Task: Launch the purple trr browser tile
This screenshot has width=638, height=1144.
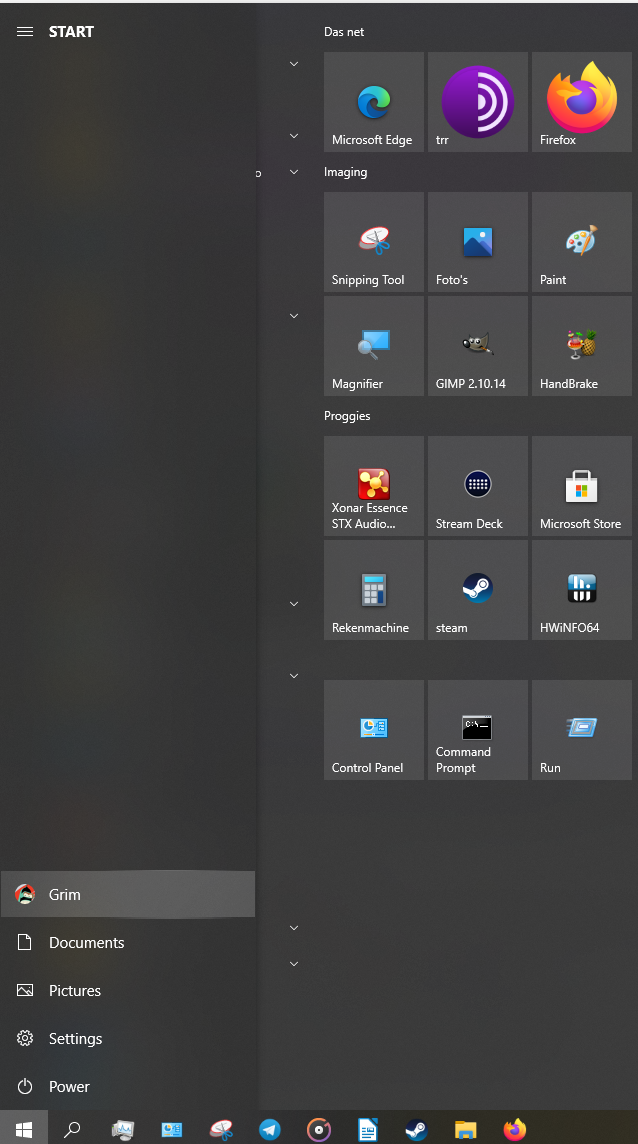Action: 477,102
